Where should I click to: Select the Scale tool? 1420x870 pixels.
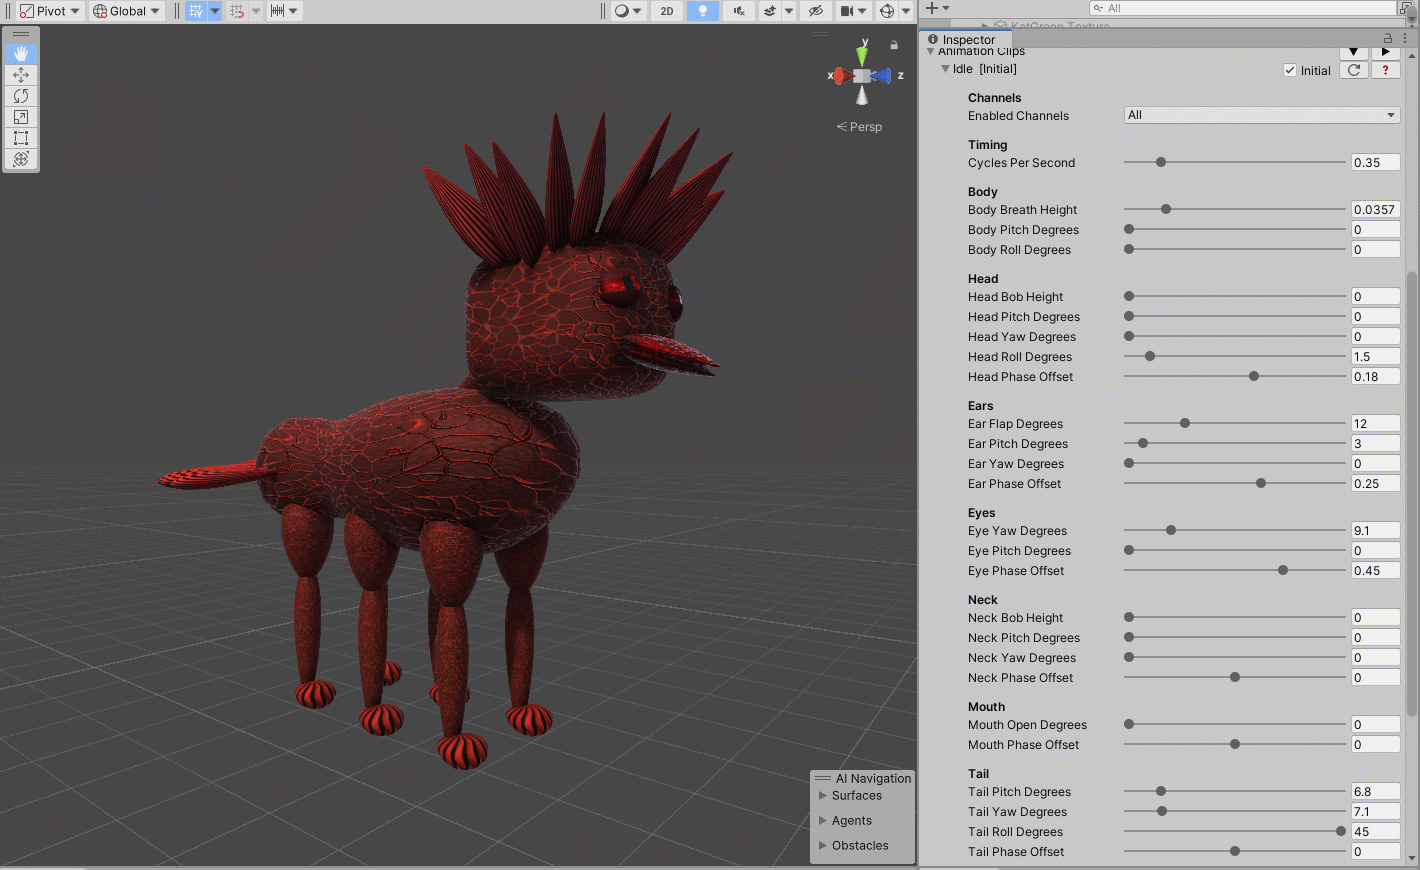pyautogui.click(x=21, y=117)
